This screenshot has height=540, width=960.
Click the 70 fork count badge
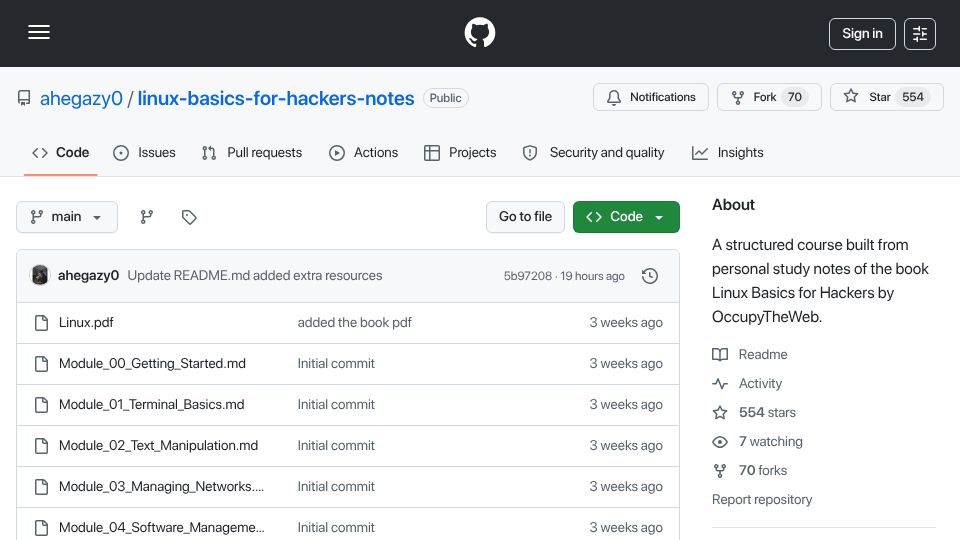click(x=795, y=97)
